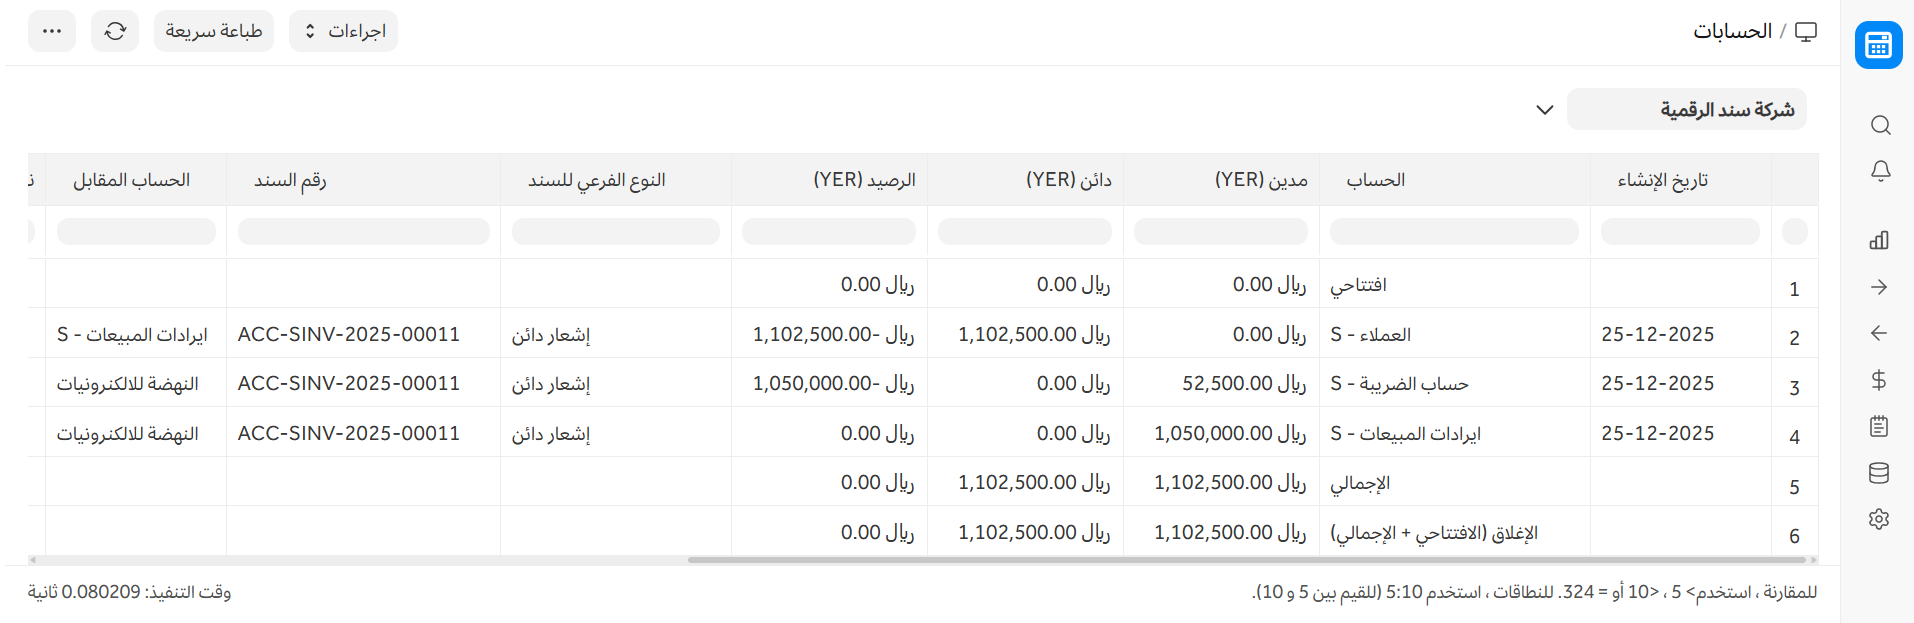
Task: Click the right arrow sidebar icon
Action: click(1879, 287)
